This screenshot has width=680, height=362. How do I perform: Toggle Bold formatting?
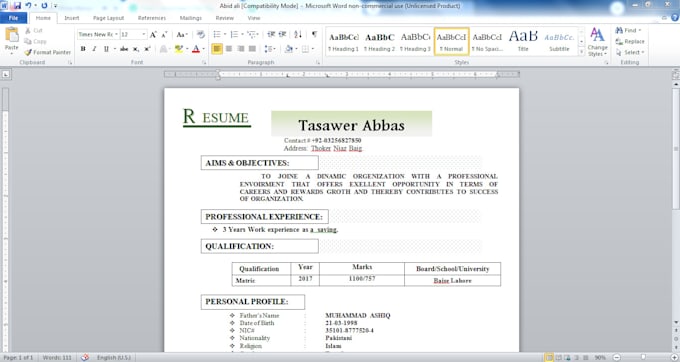(83, 49)
